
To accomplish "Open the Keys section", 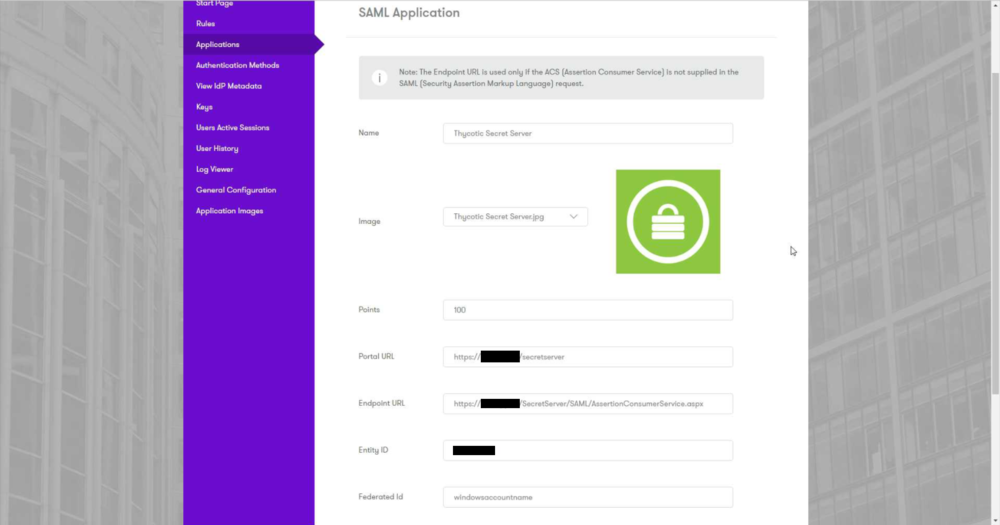I will coord(204,107).
